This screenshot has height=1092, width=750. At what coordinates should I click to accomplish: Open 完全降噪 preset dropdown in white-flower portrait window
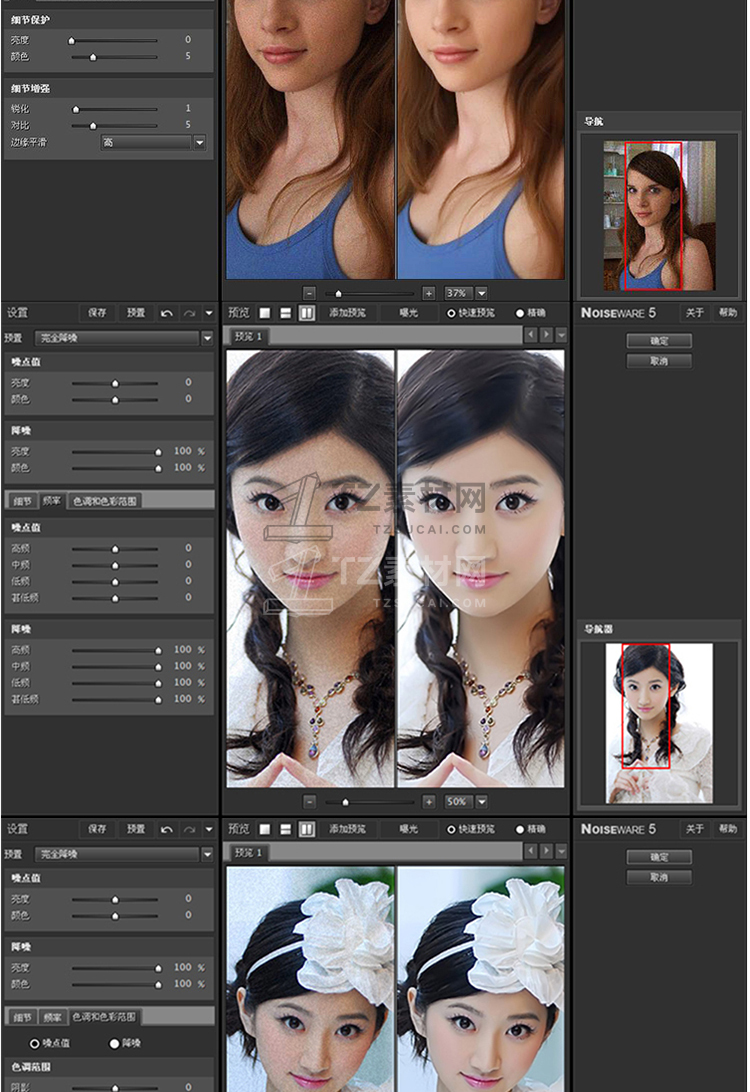[x=207, y=854]
